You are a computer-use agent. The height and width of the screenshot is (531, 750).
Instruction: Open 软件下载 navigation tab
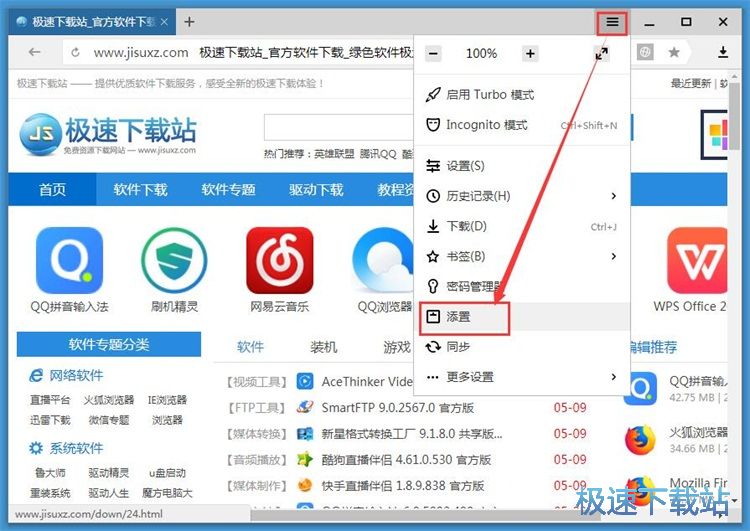(140, 189)
